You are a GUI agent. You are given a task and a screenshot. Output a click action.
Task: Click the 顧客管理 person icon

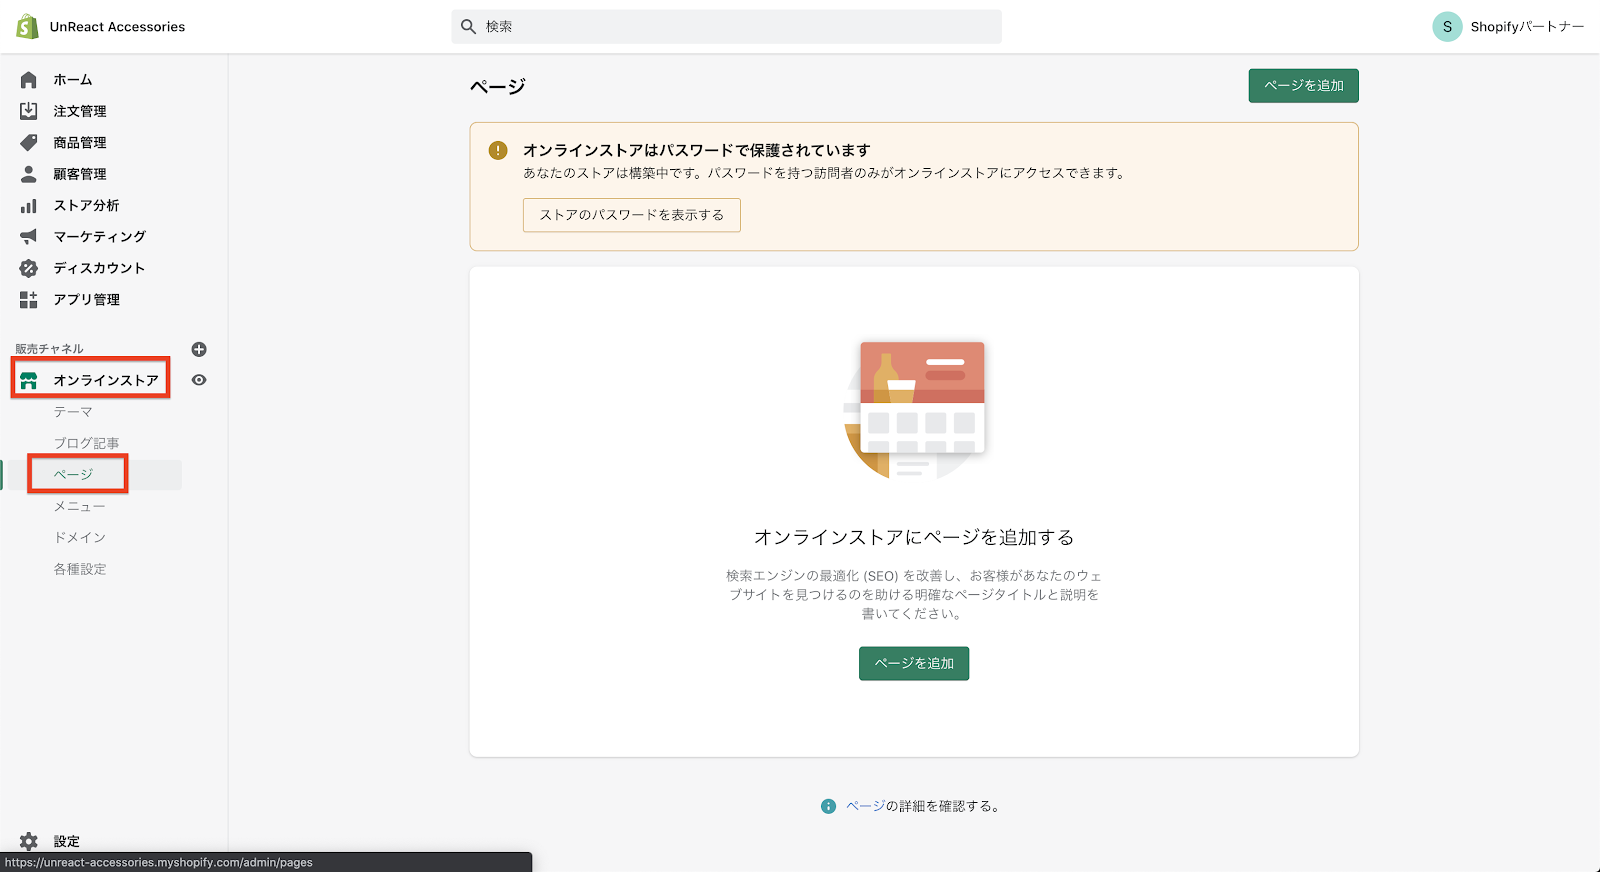tap(29, 174)
